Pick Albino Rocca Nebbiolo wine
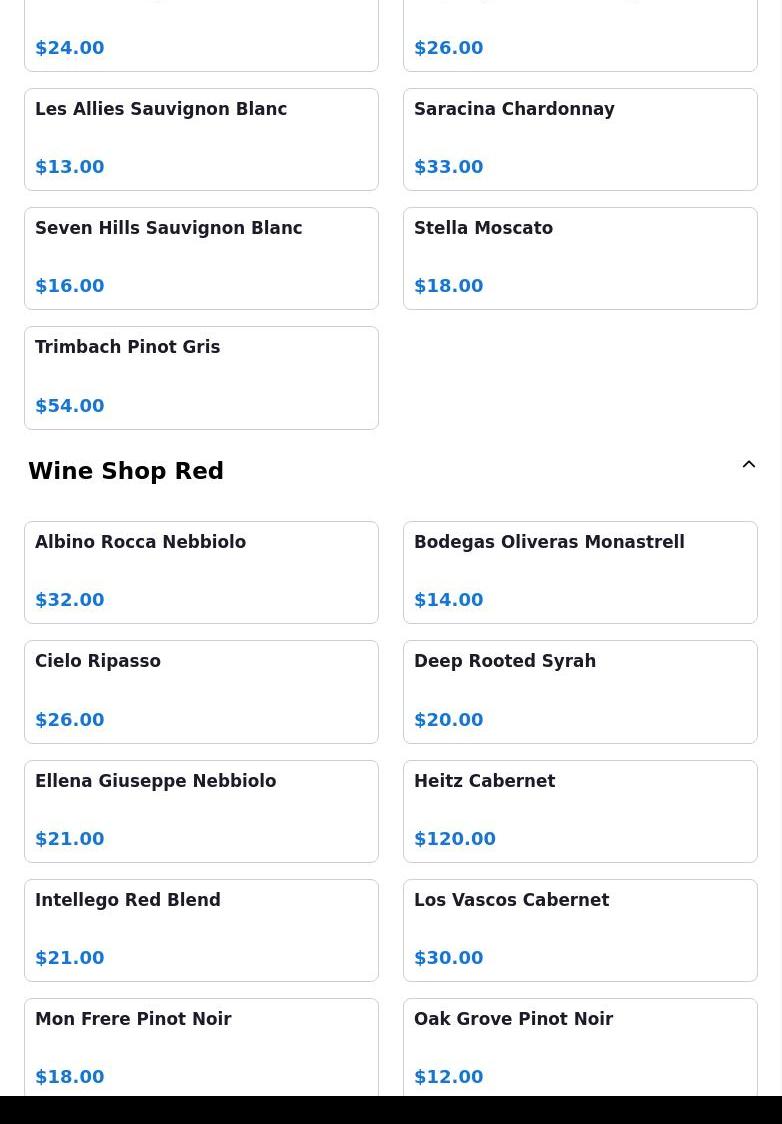 tap(201, 572)
